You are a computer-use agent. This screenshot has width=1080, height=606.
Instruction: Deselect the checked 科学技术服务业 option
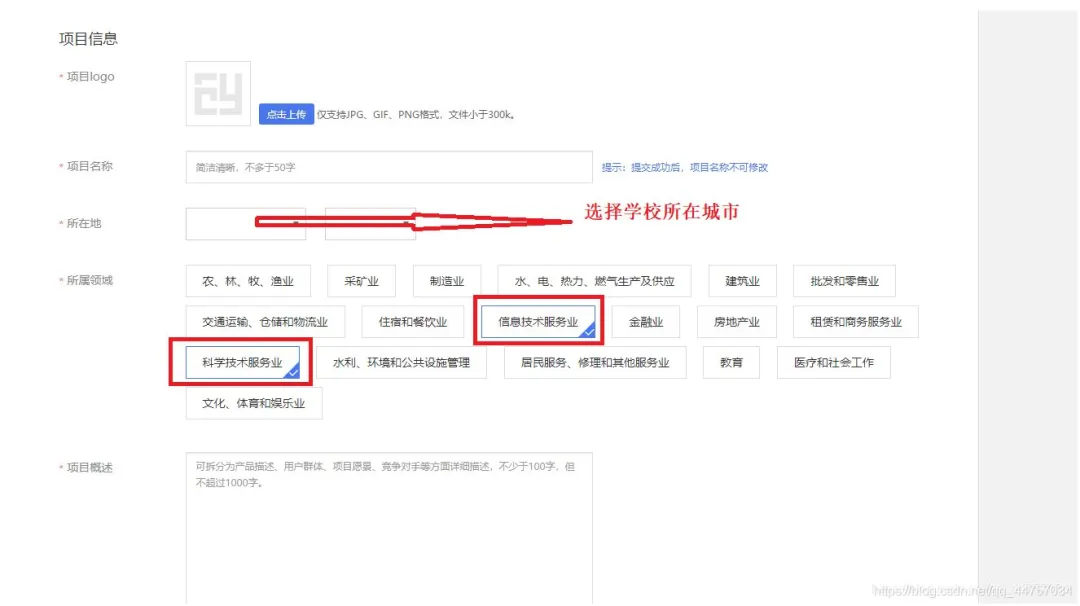[242, 363]
